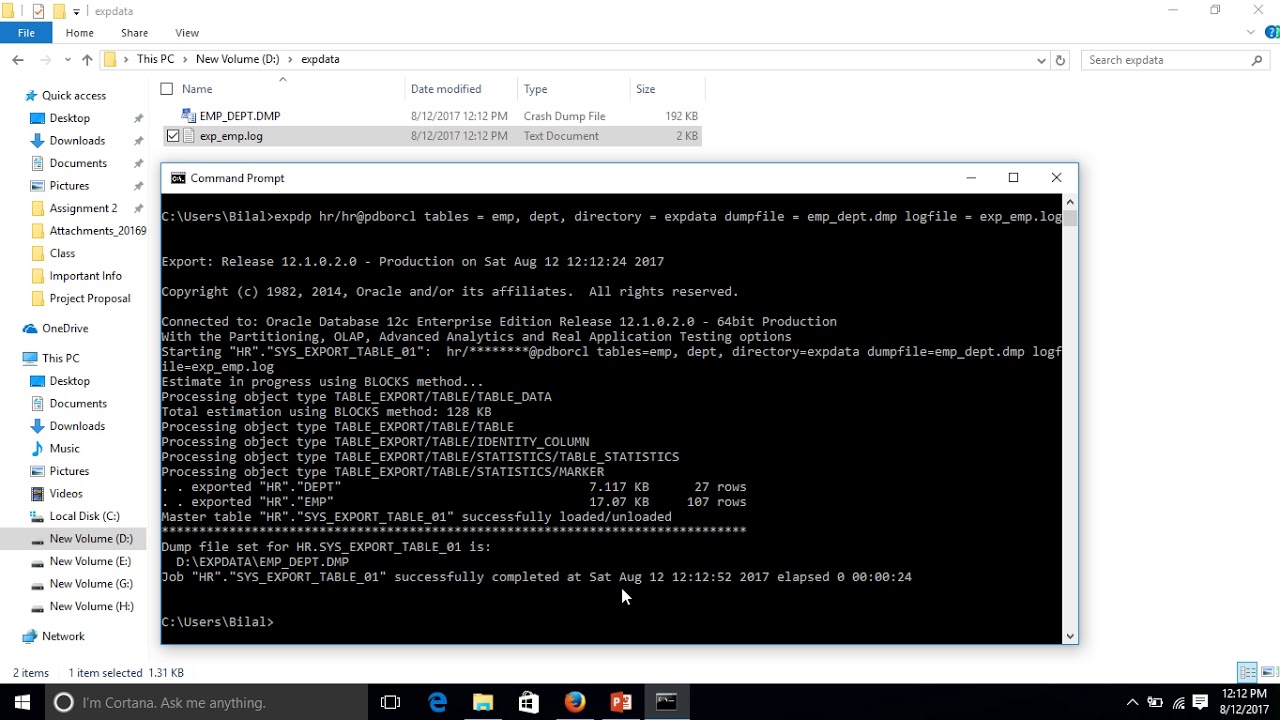Switch to Details view layout
Viewport: 1280px width, 720px height.
tap(1247, 672)
